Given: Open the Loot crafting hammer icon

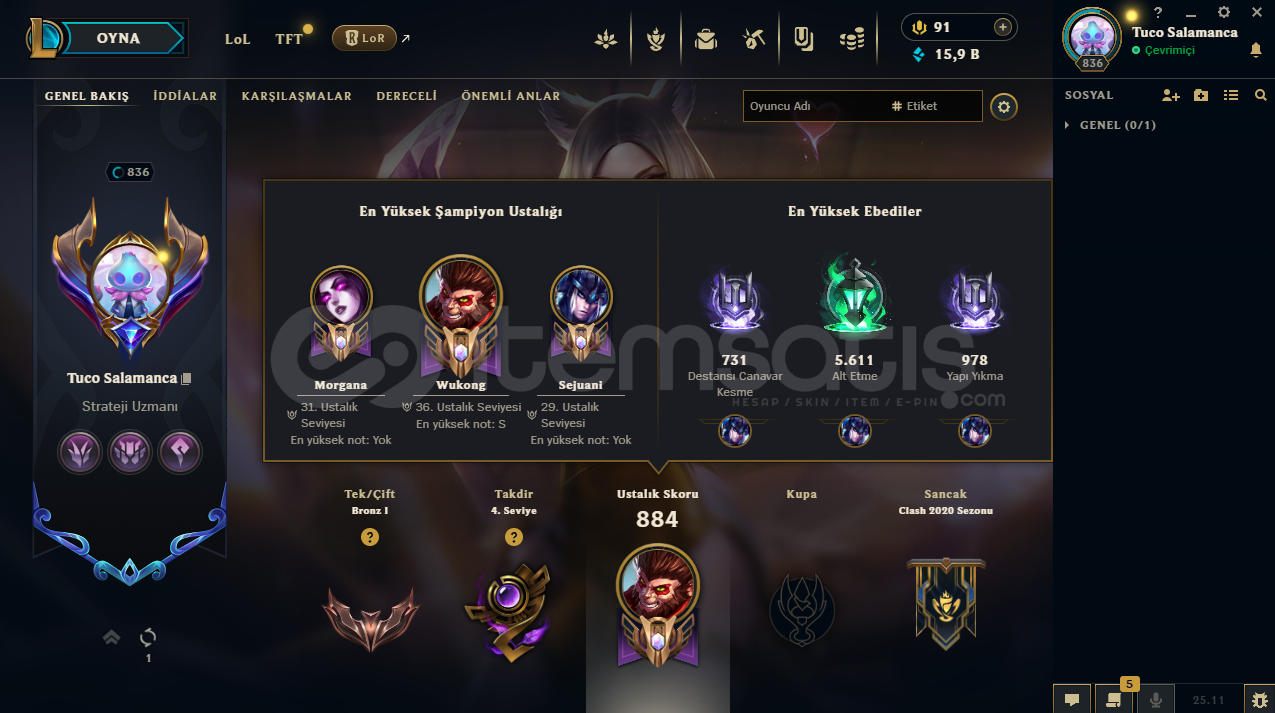Looking at the screenshot, I should [x=754, y=39].
